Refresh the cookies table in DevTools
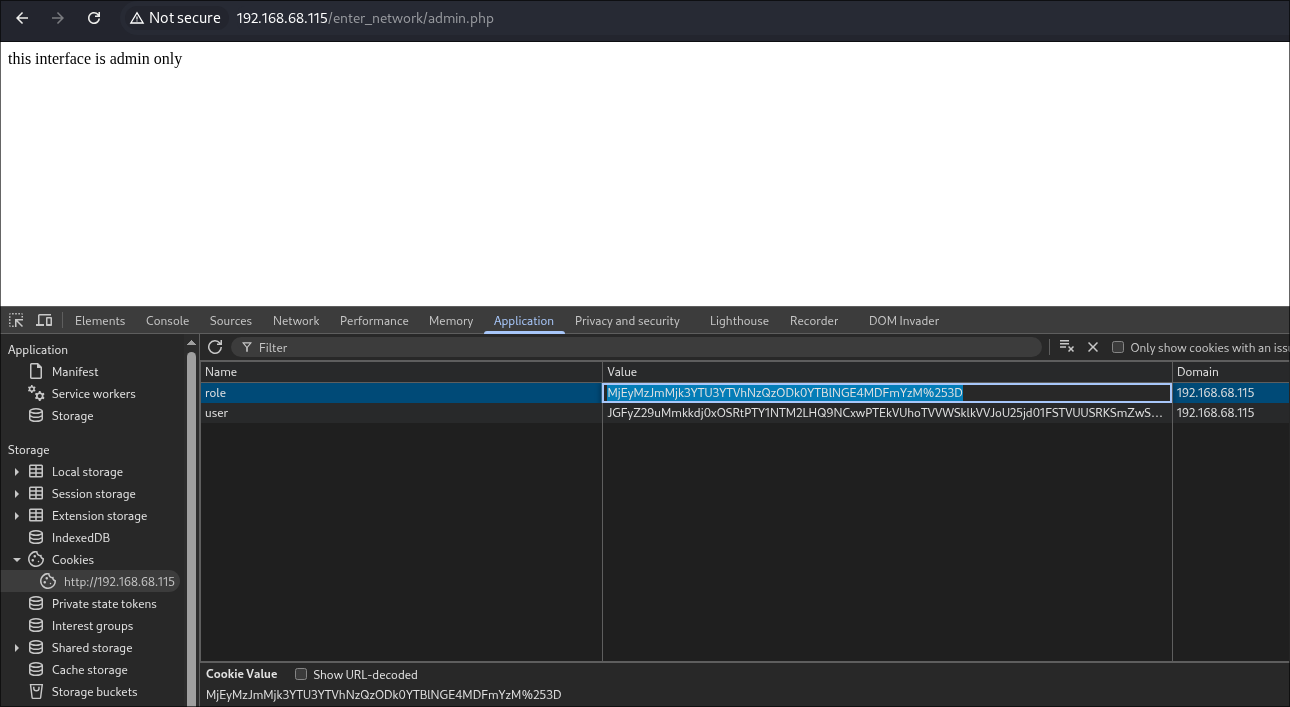This screenshot has height=707, width=1290. 215,347
